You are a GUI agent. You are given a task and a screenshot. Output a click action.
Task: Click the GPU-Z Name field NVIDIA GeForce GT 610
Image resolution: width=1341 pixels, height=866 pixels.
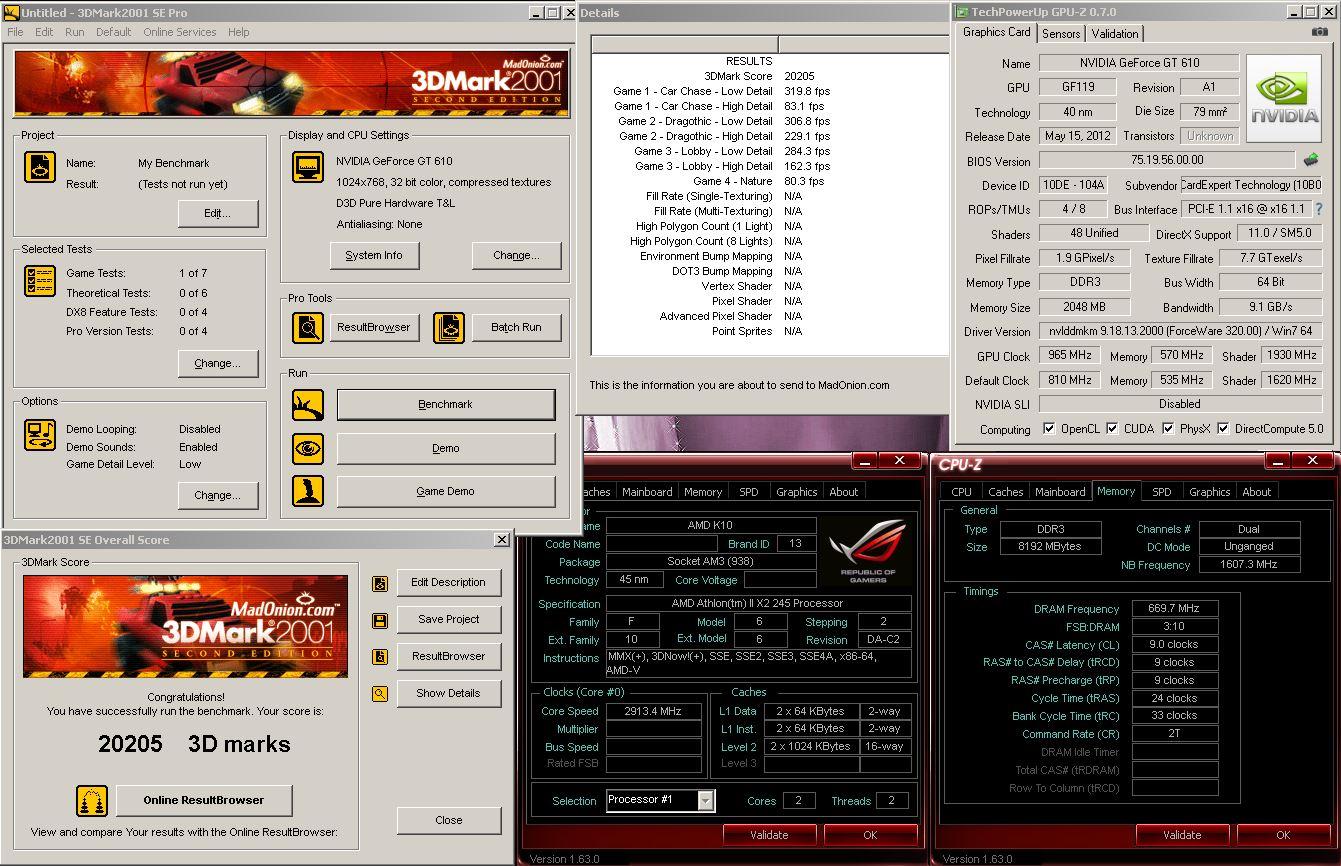(1139, 63)
